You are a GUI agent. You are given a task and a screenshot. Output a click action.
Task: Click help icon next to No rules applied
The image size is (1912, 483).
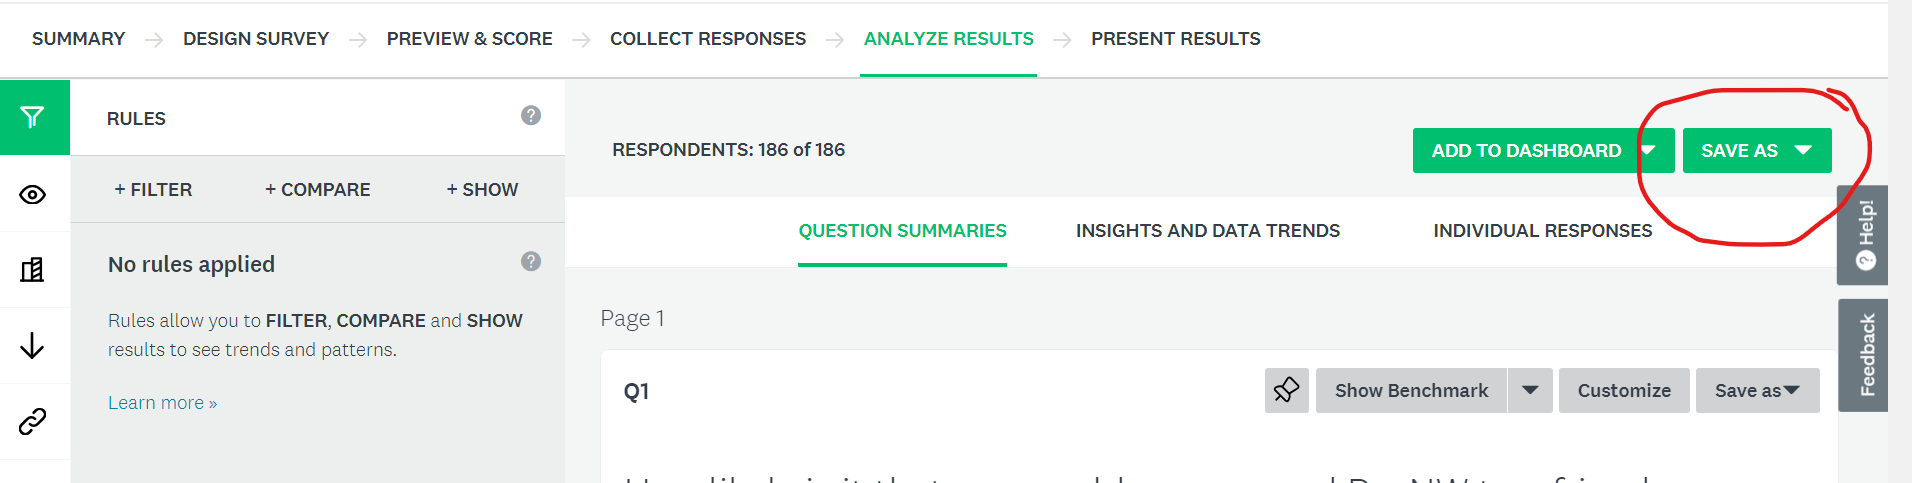coord(531,261)
